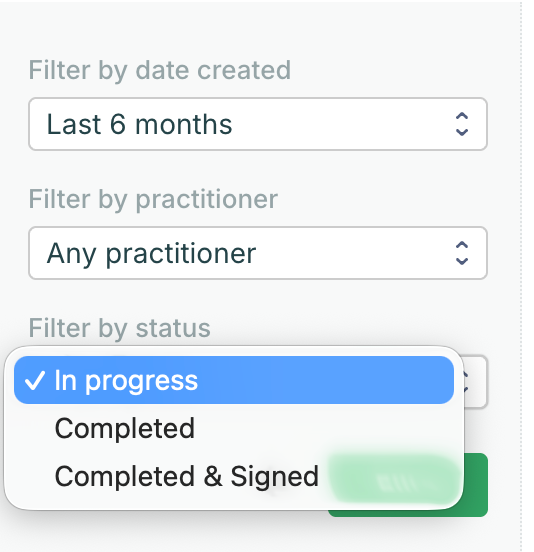
Task: Click the chevron arrows on the practitioner selector
Action: [x=462, y=253]
